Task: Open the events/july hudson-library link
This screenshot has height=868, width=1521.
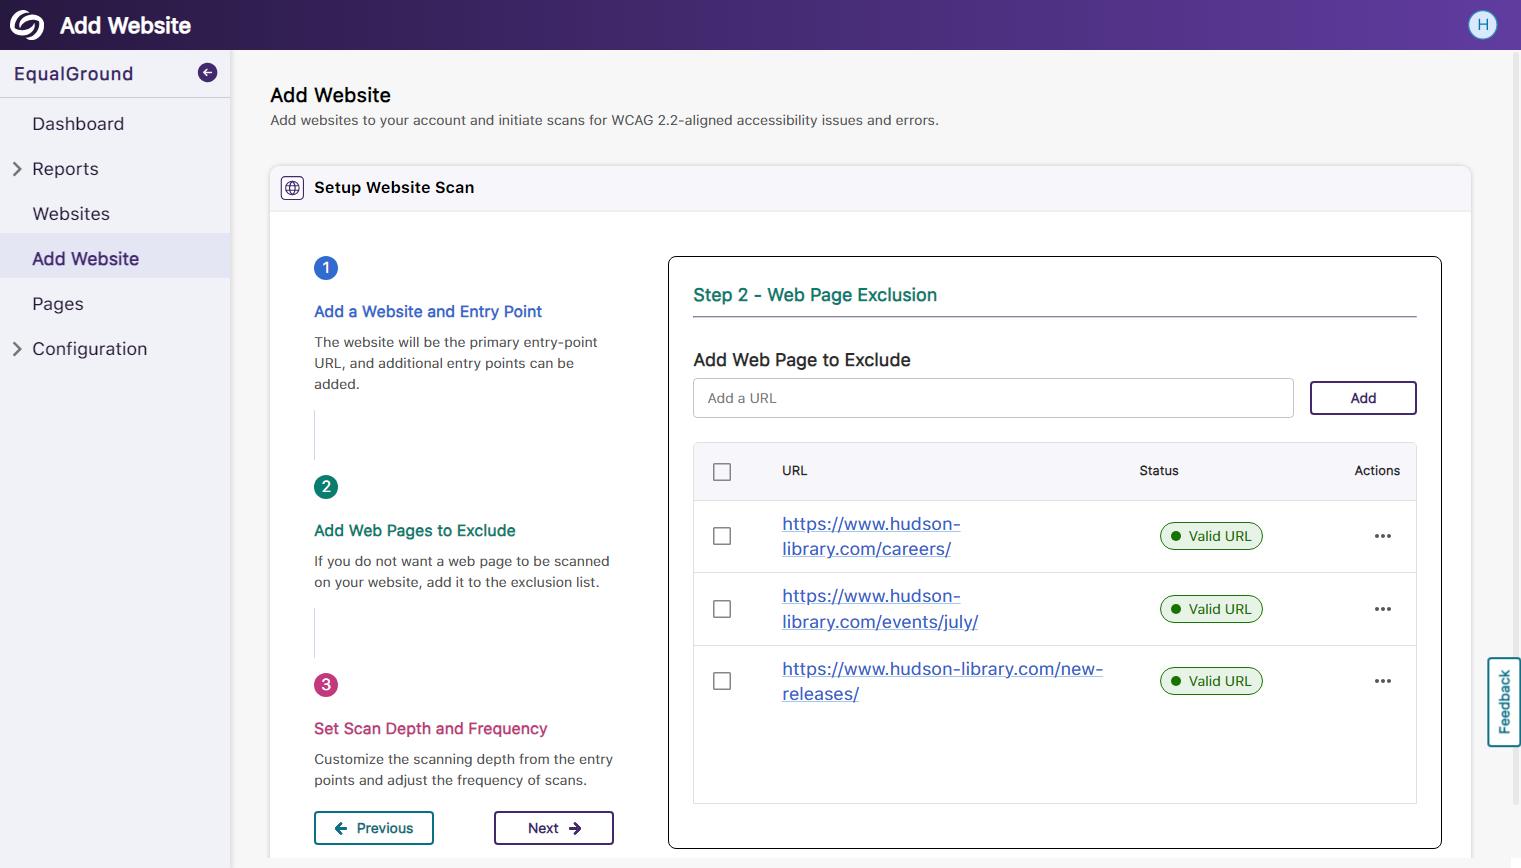Action: [879, 609]
